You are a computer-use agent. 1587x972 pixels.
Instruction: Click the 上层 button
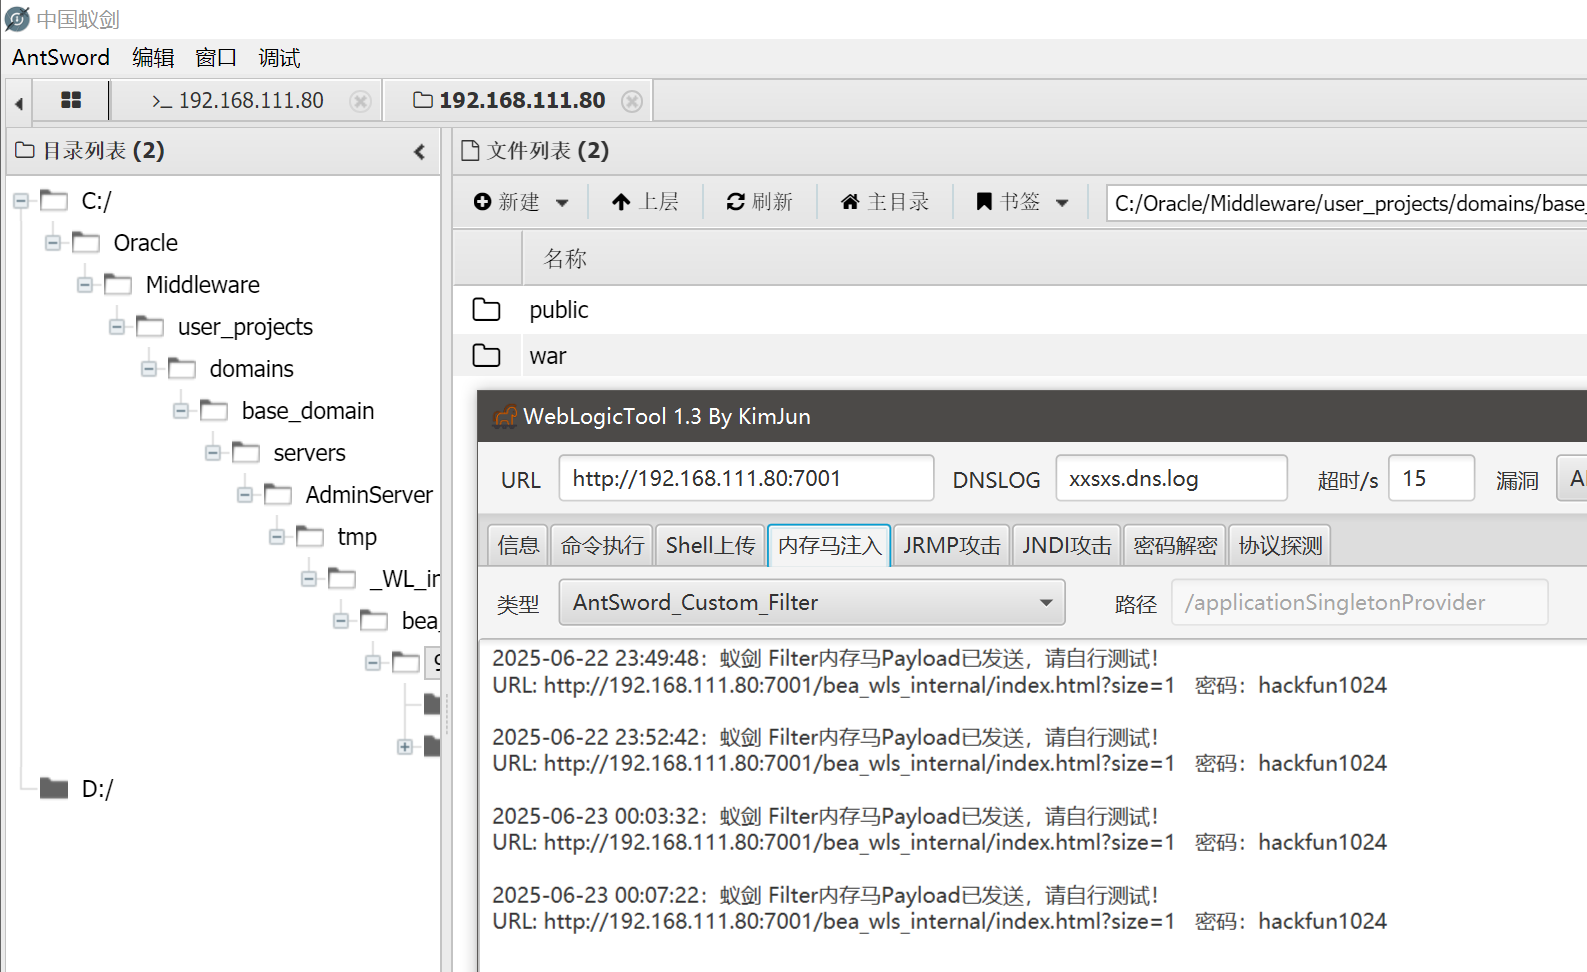[645, 202]
